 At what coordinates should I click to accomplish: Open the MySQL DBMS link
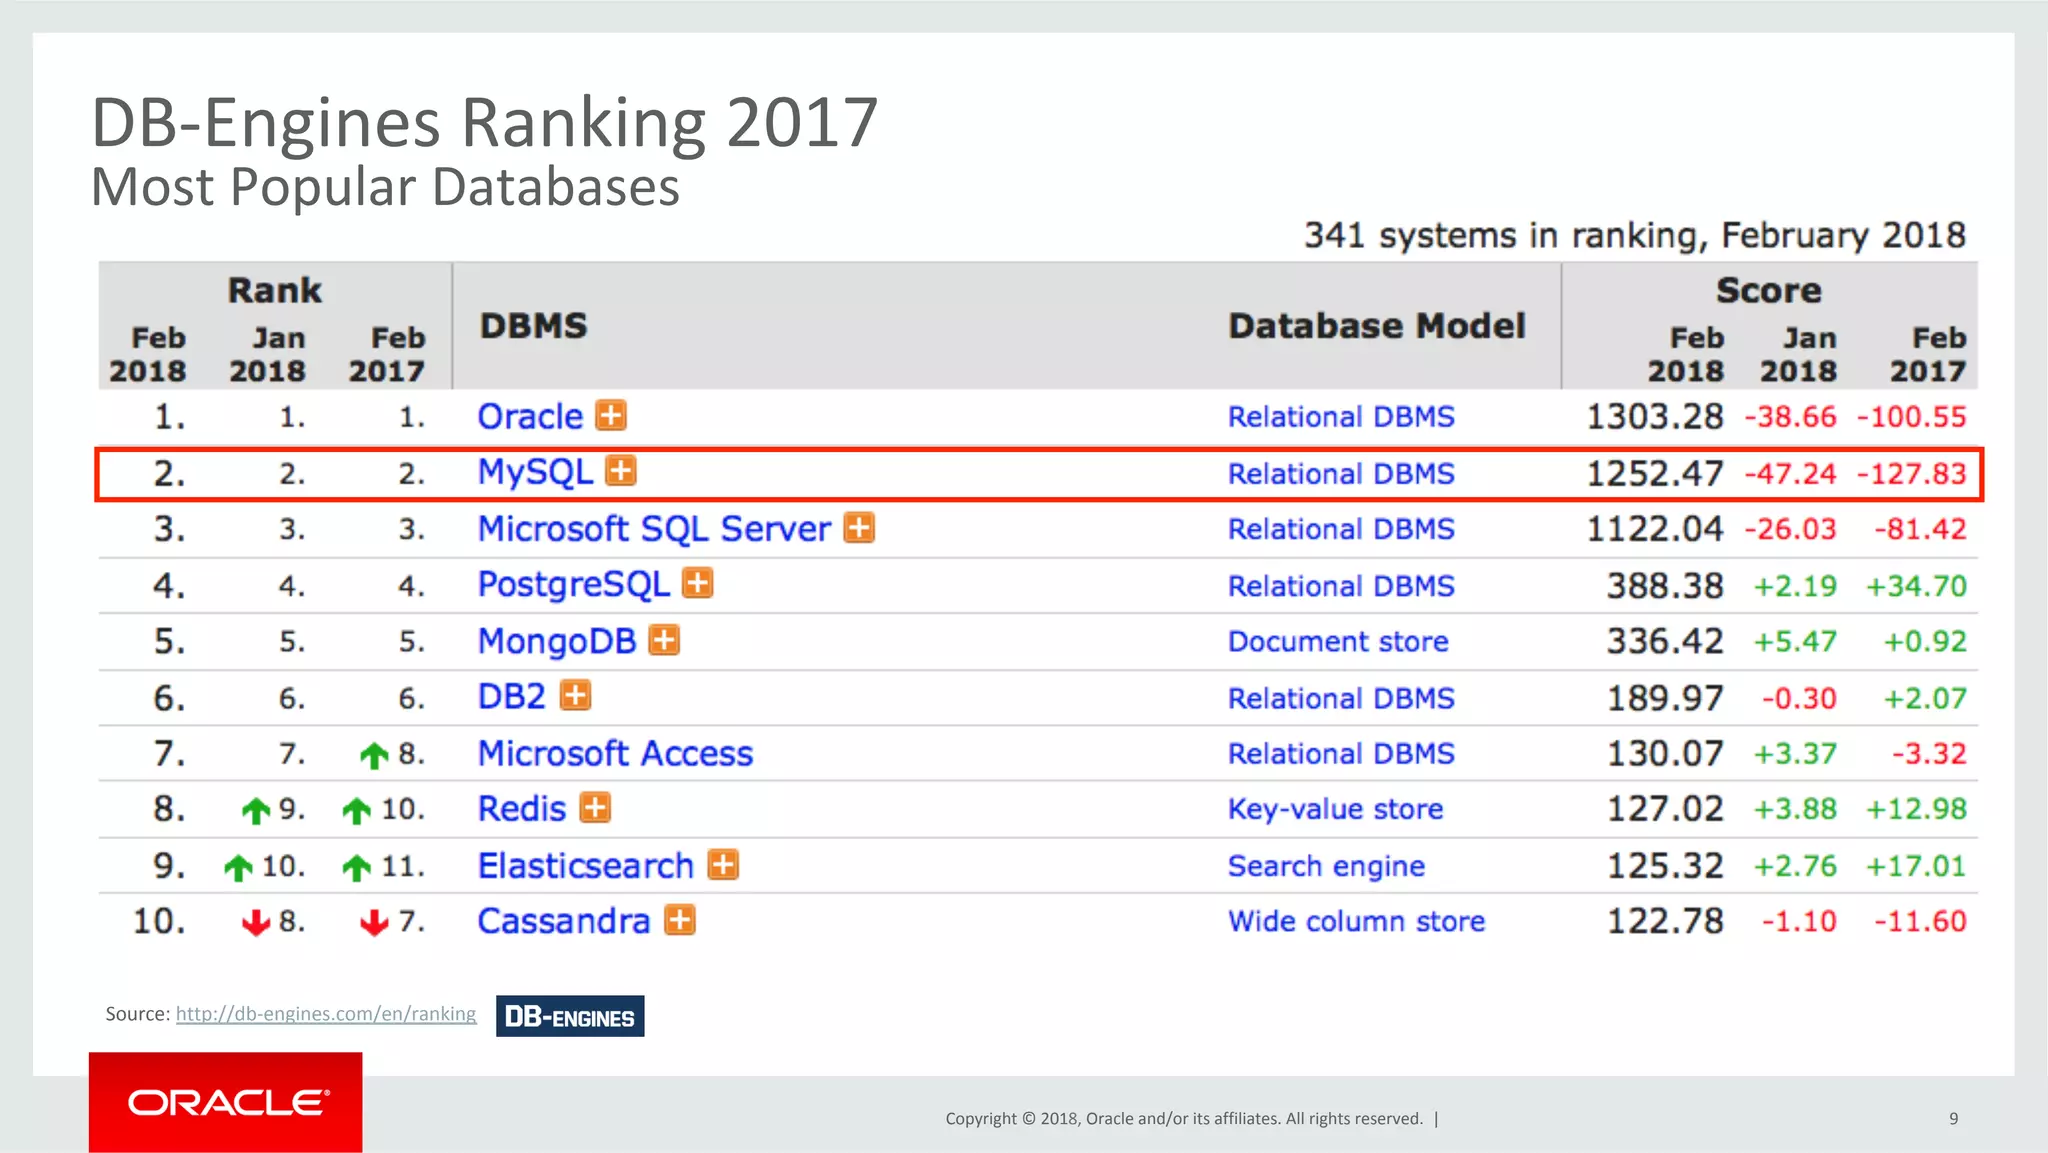535,472
